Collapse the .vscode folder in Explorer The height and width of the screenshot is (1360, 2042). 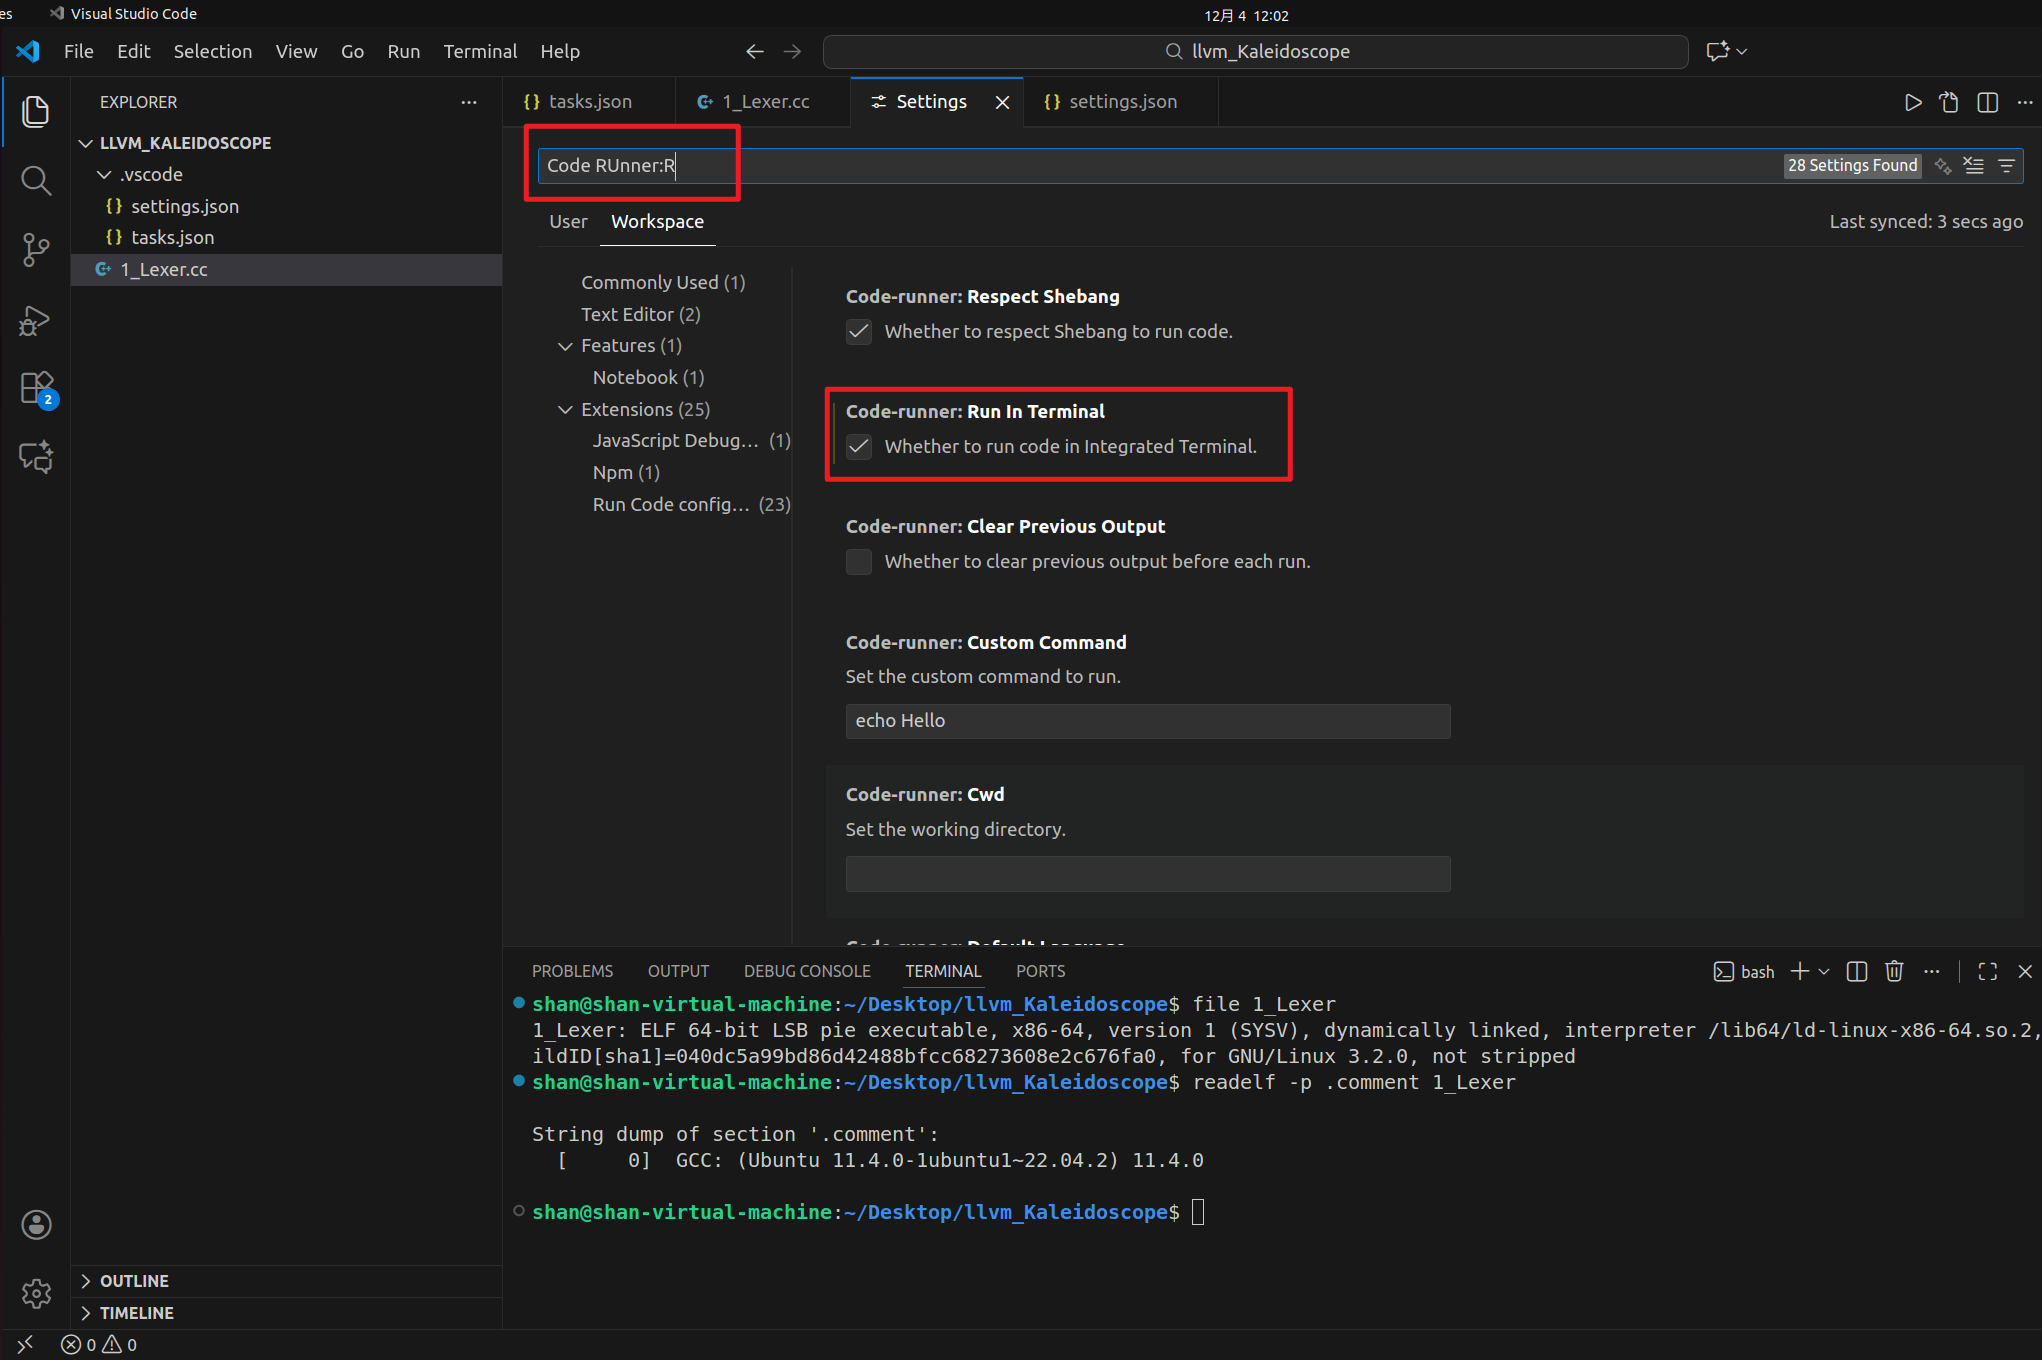click(x=106, y=174)
